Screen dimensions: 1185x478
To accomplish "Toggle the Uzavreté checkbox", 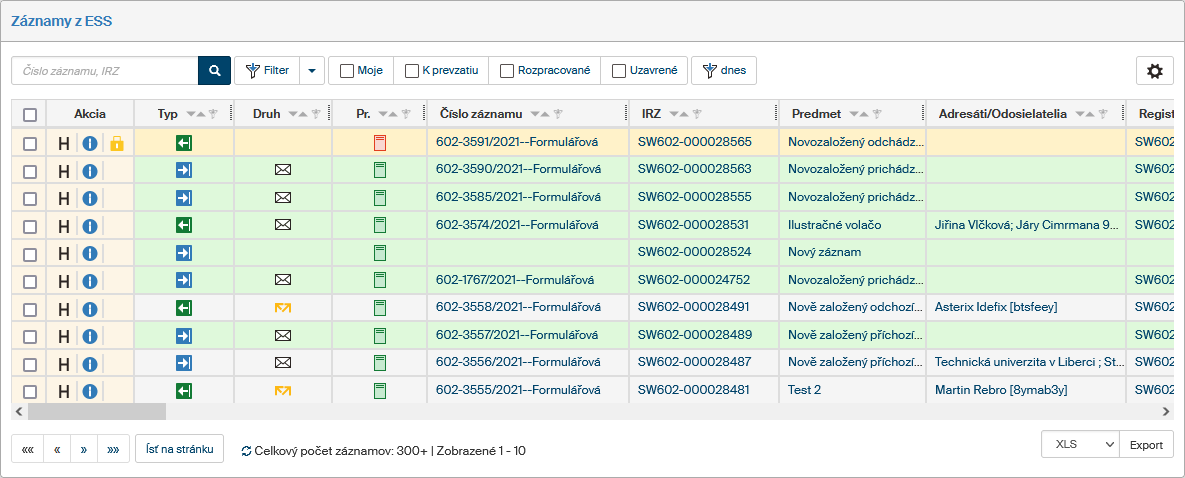I will pyautogui.click(x=619, y=71).
